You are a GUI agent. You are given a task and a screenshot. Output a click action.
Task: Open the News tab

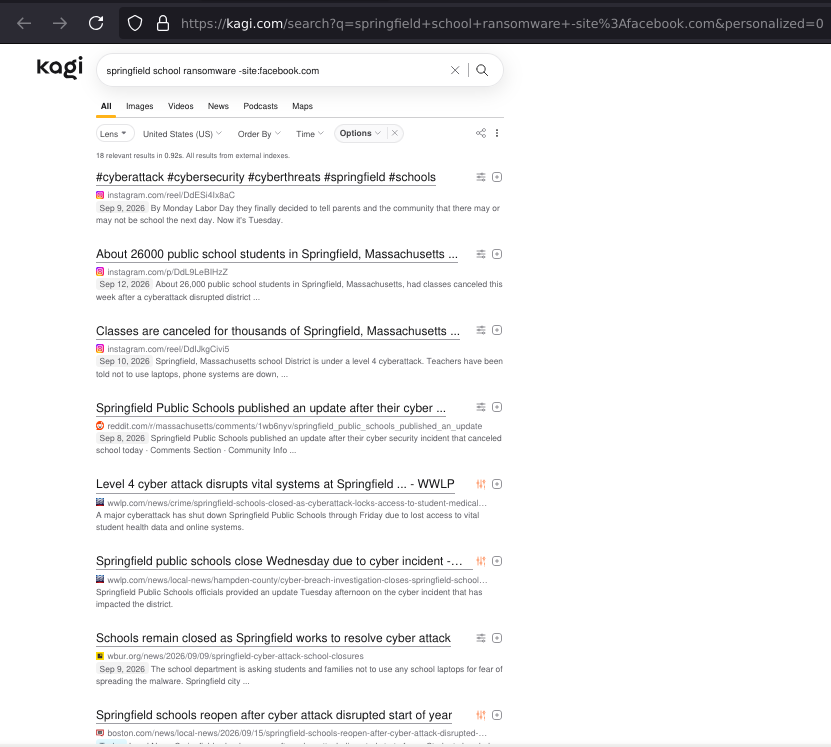[218, 106]
